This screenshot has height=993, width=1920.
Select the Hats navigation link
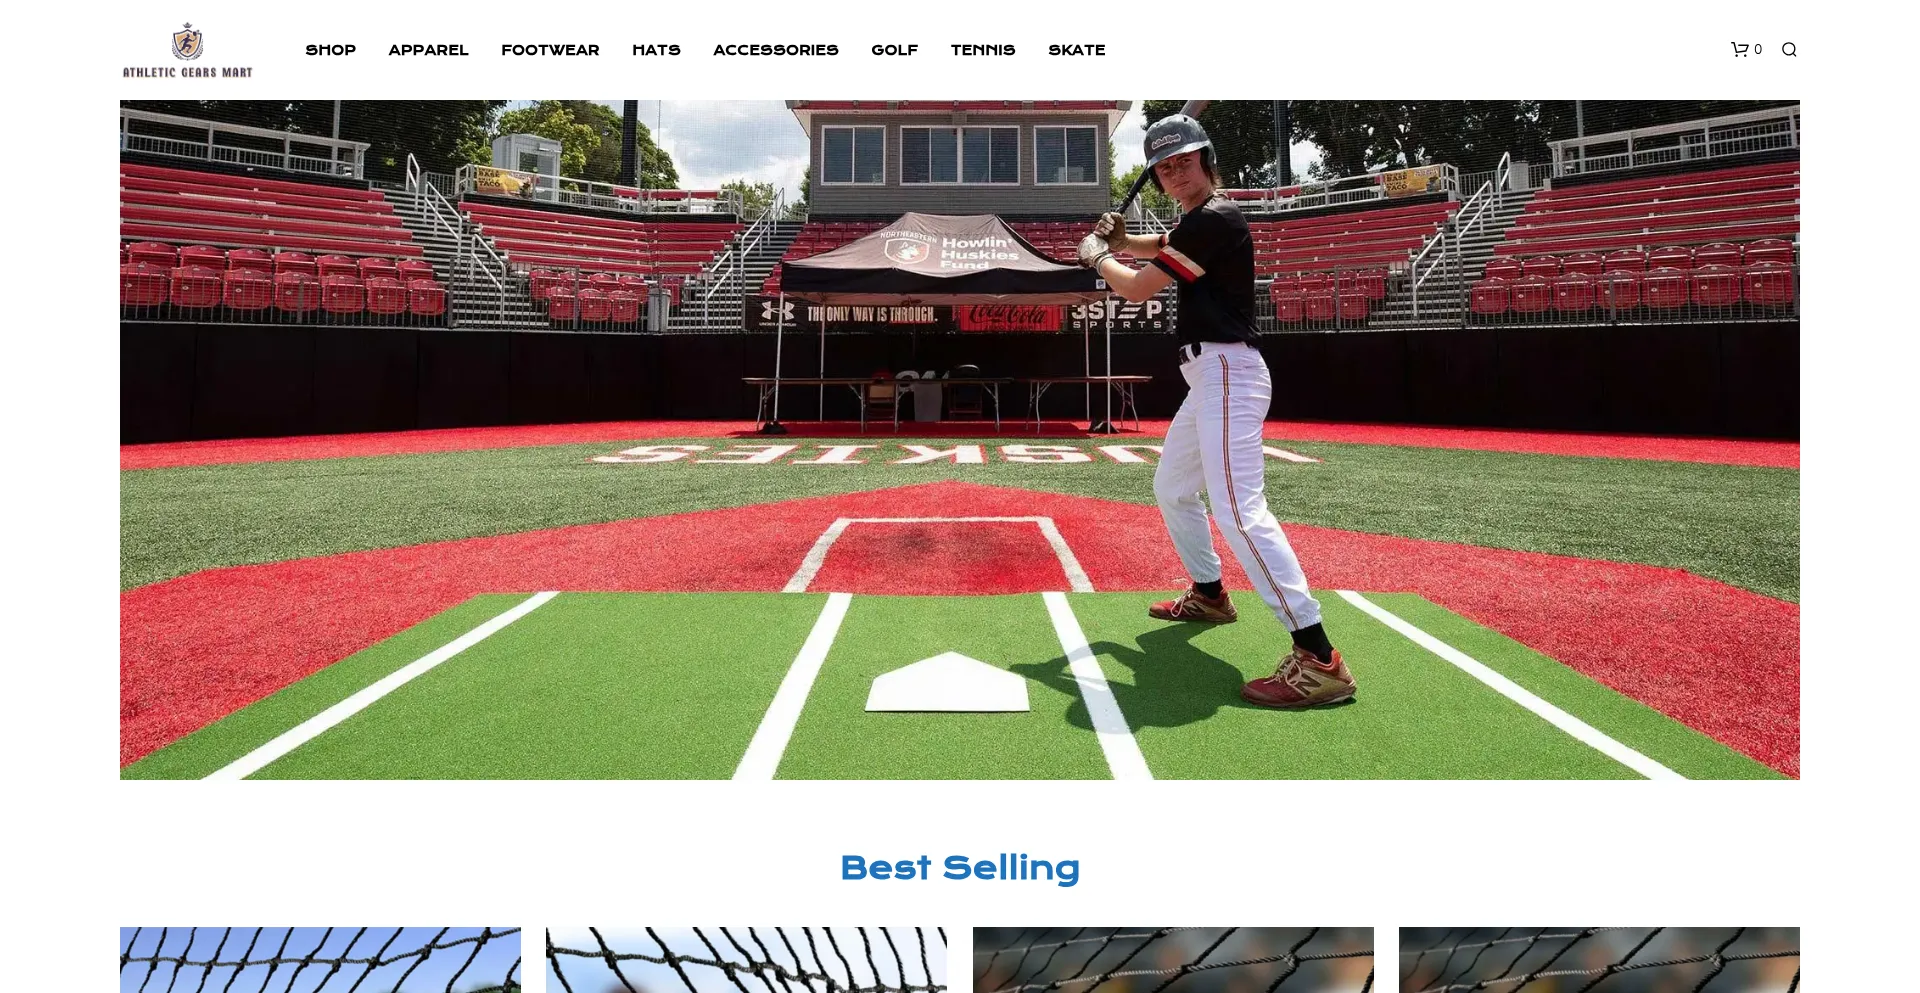point(656,50)
